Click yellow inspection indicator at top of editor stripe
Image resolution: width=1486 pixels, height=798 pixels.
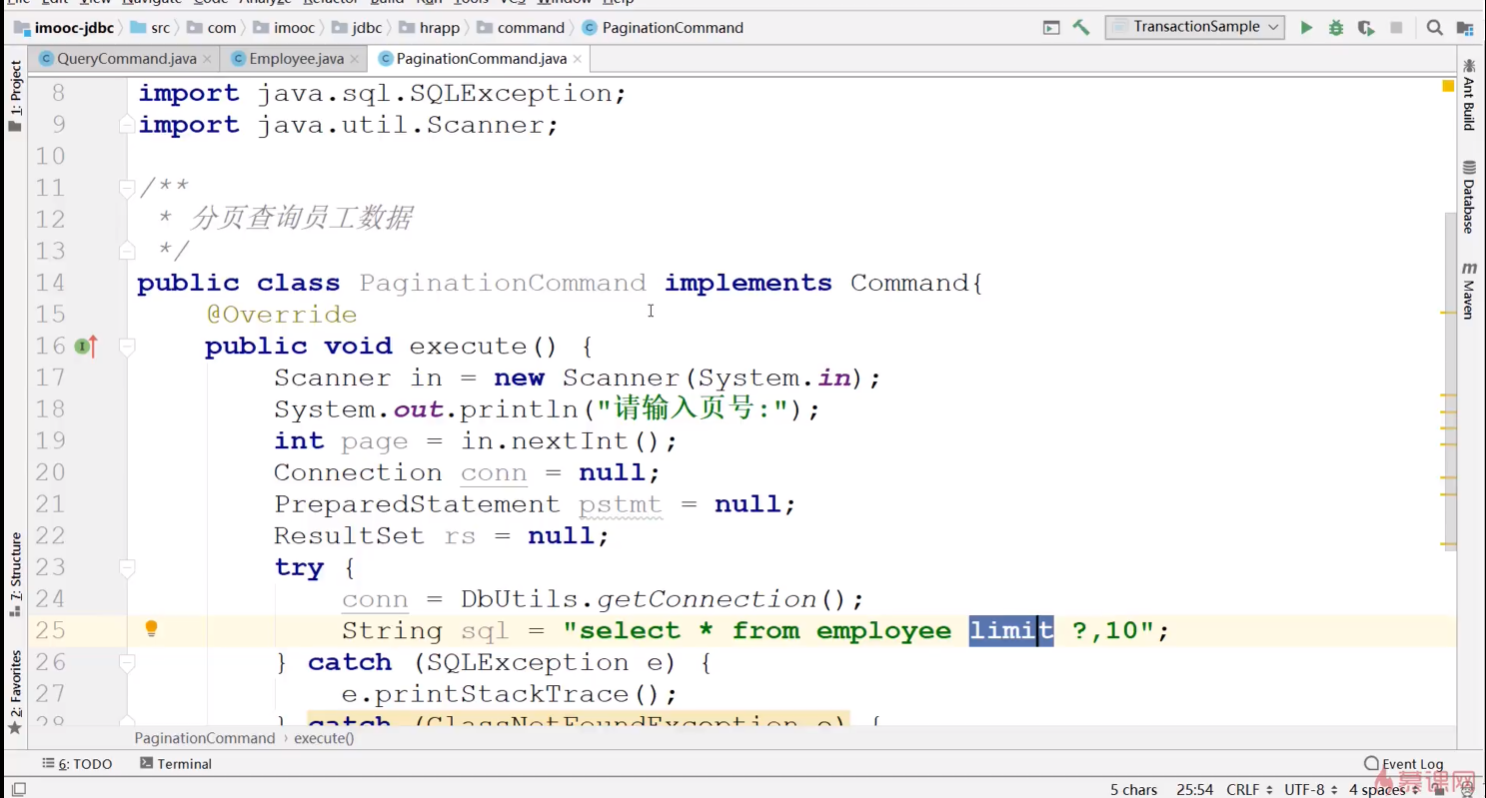tap(1448, 86)
